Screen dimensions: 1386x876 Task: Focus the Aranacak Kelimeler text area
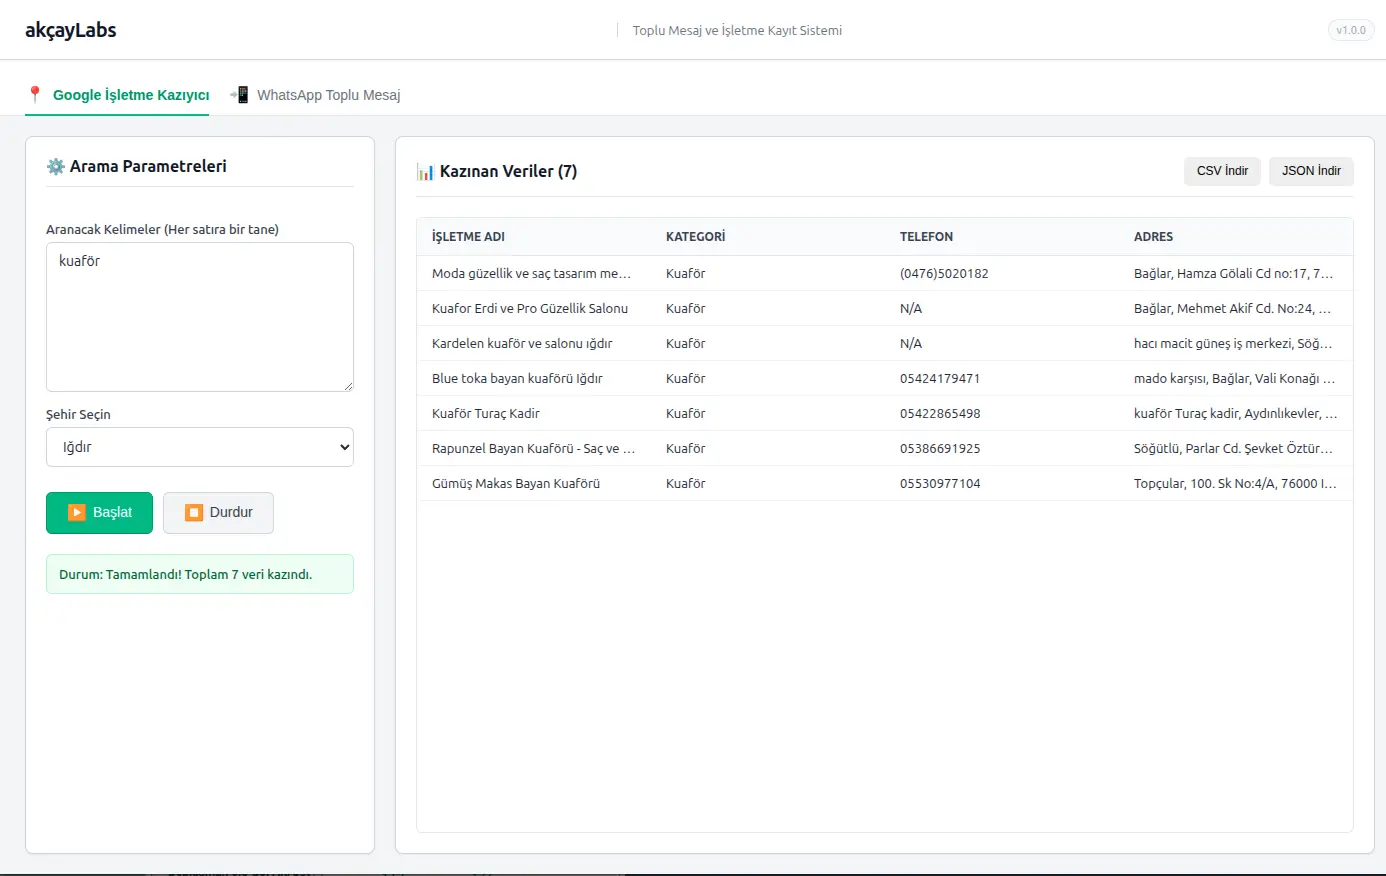[x=200, y=316]
